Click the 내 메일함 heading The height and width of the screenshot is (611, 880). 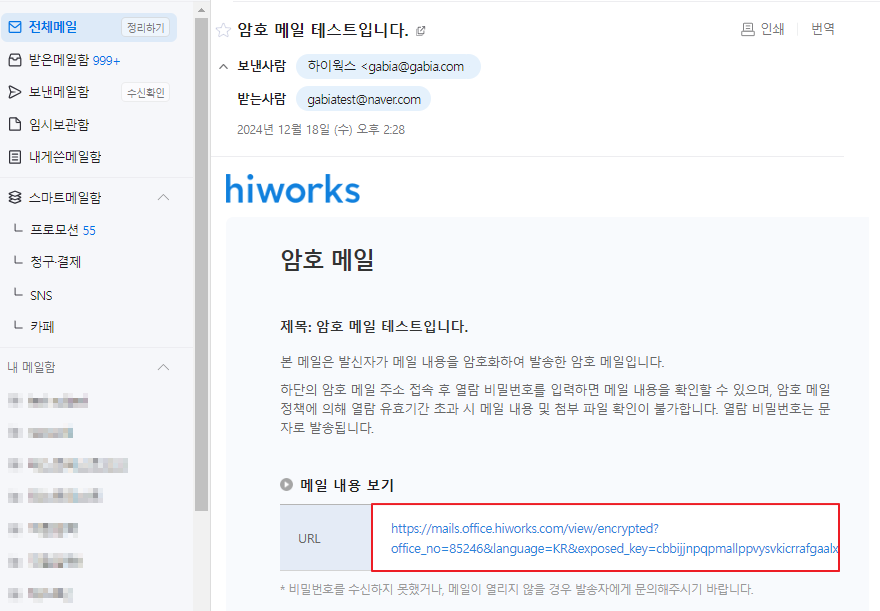tap(31, 367)
